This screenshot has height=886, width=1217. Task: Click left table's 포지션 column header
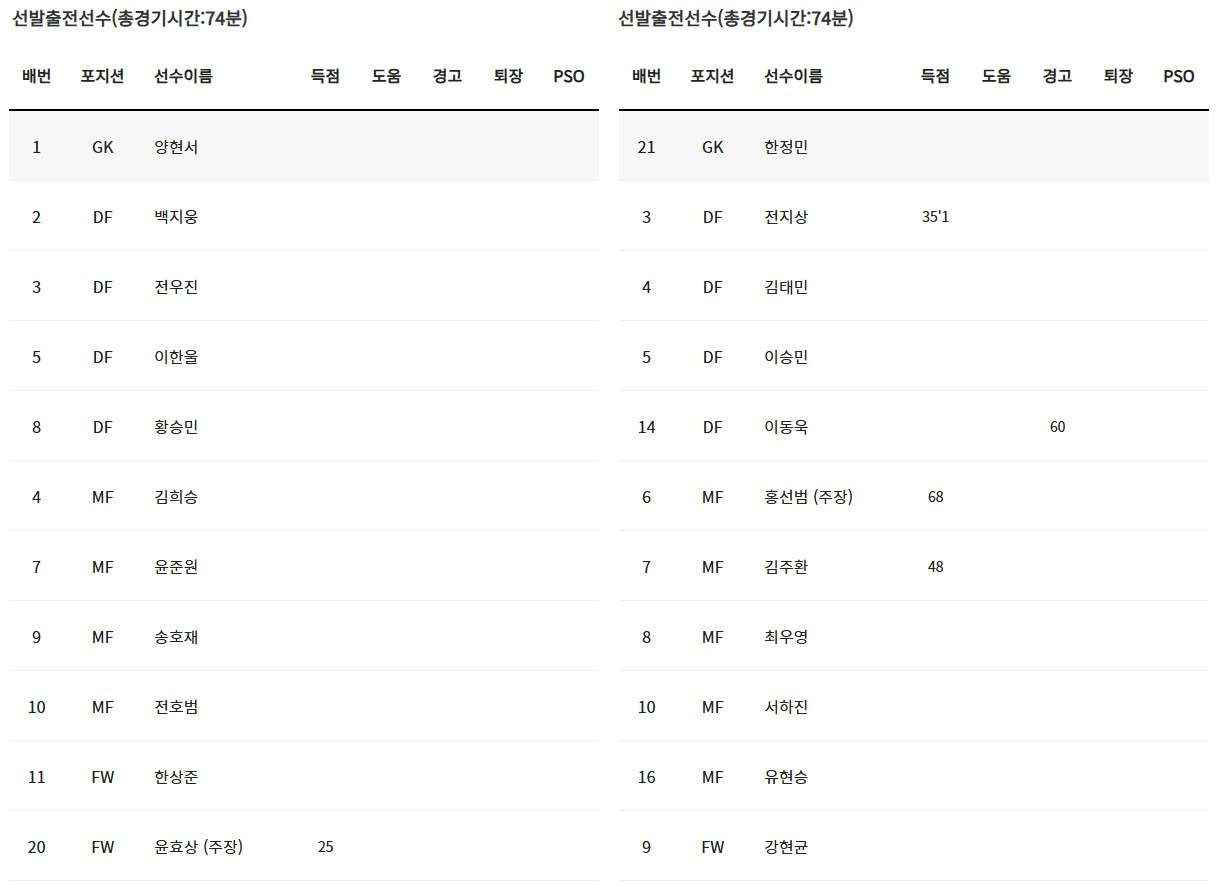coord(103,76)
